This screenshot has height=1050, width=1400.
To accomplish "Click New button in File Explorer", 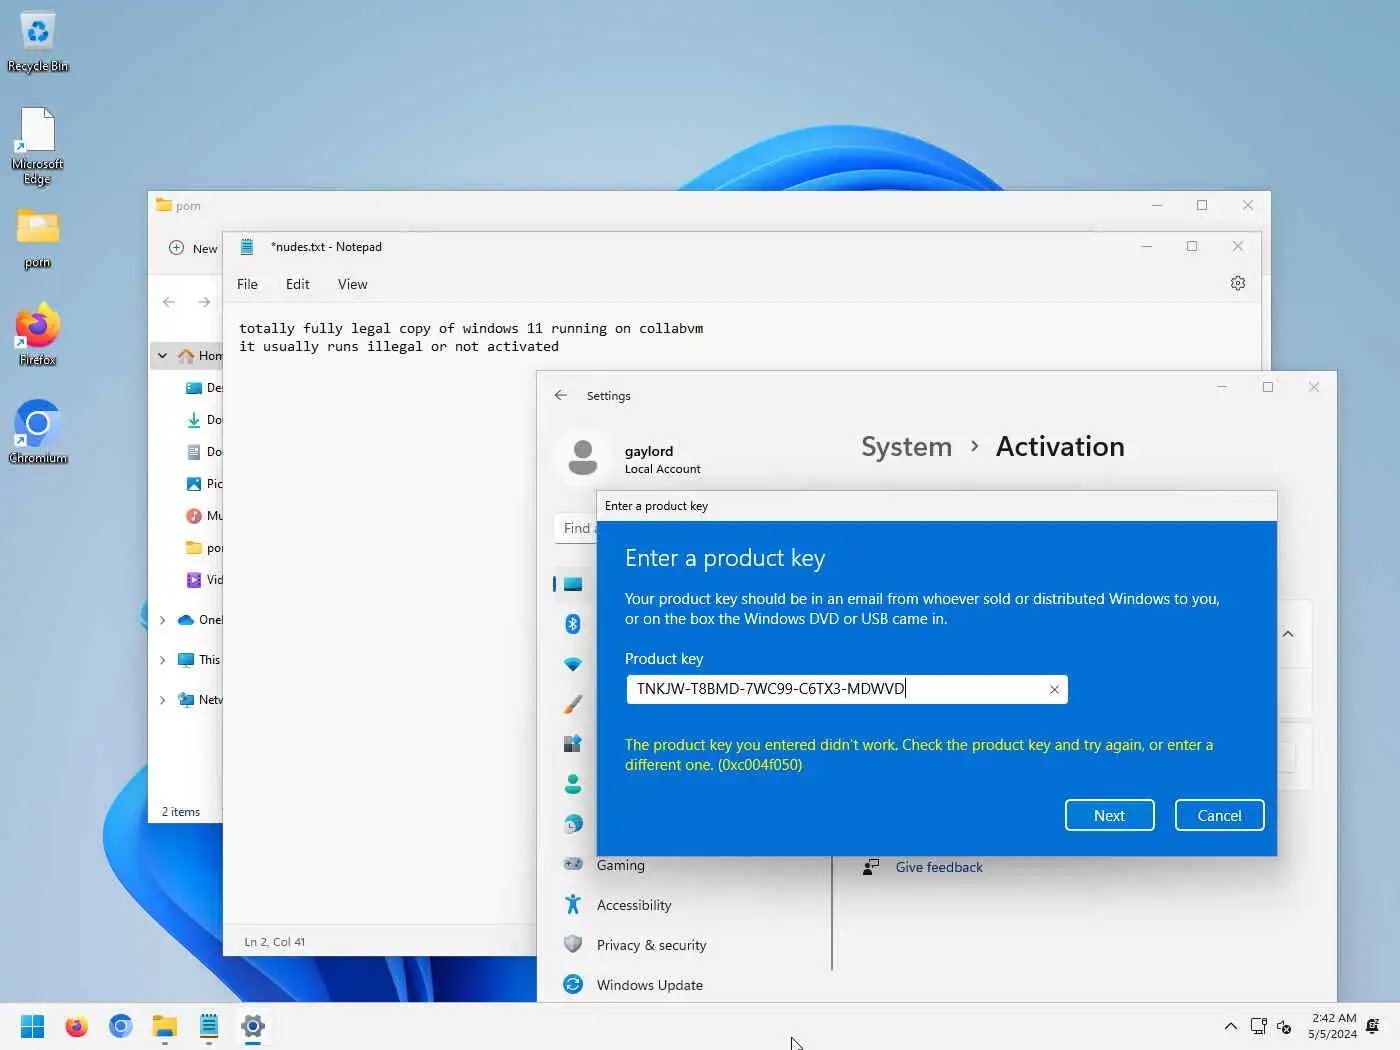I will click(194, 248).
